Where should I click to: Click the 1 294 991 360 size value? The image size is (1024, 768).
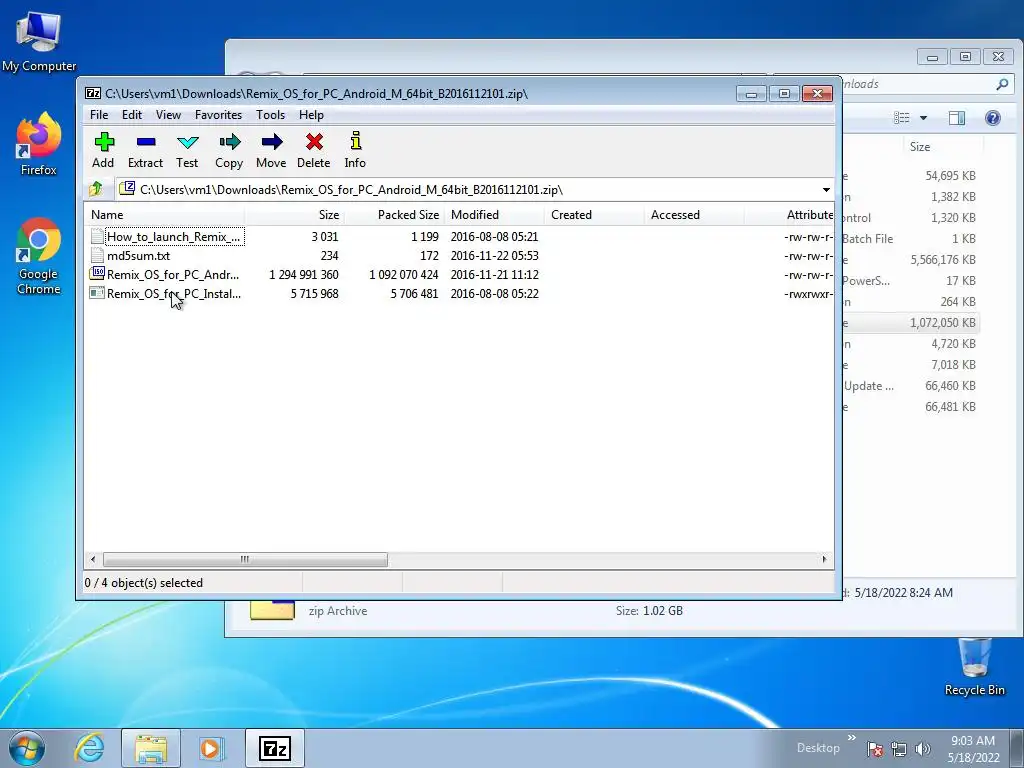click(x=304, y=274)
